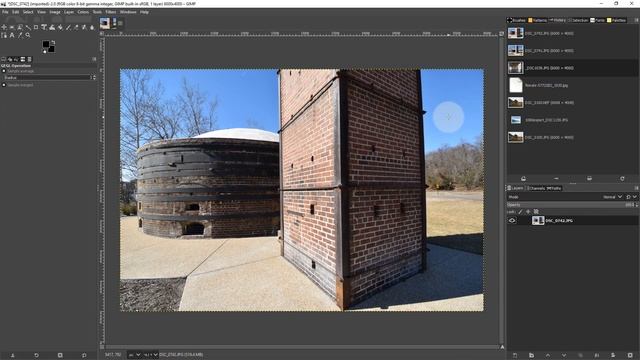Open the layer mode group switch dropdown

[x=631, y=197]
